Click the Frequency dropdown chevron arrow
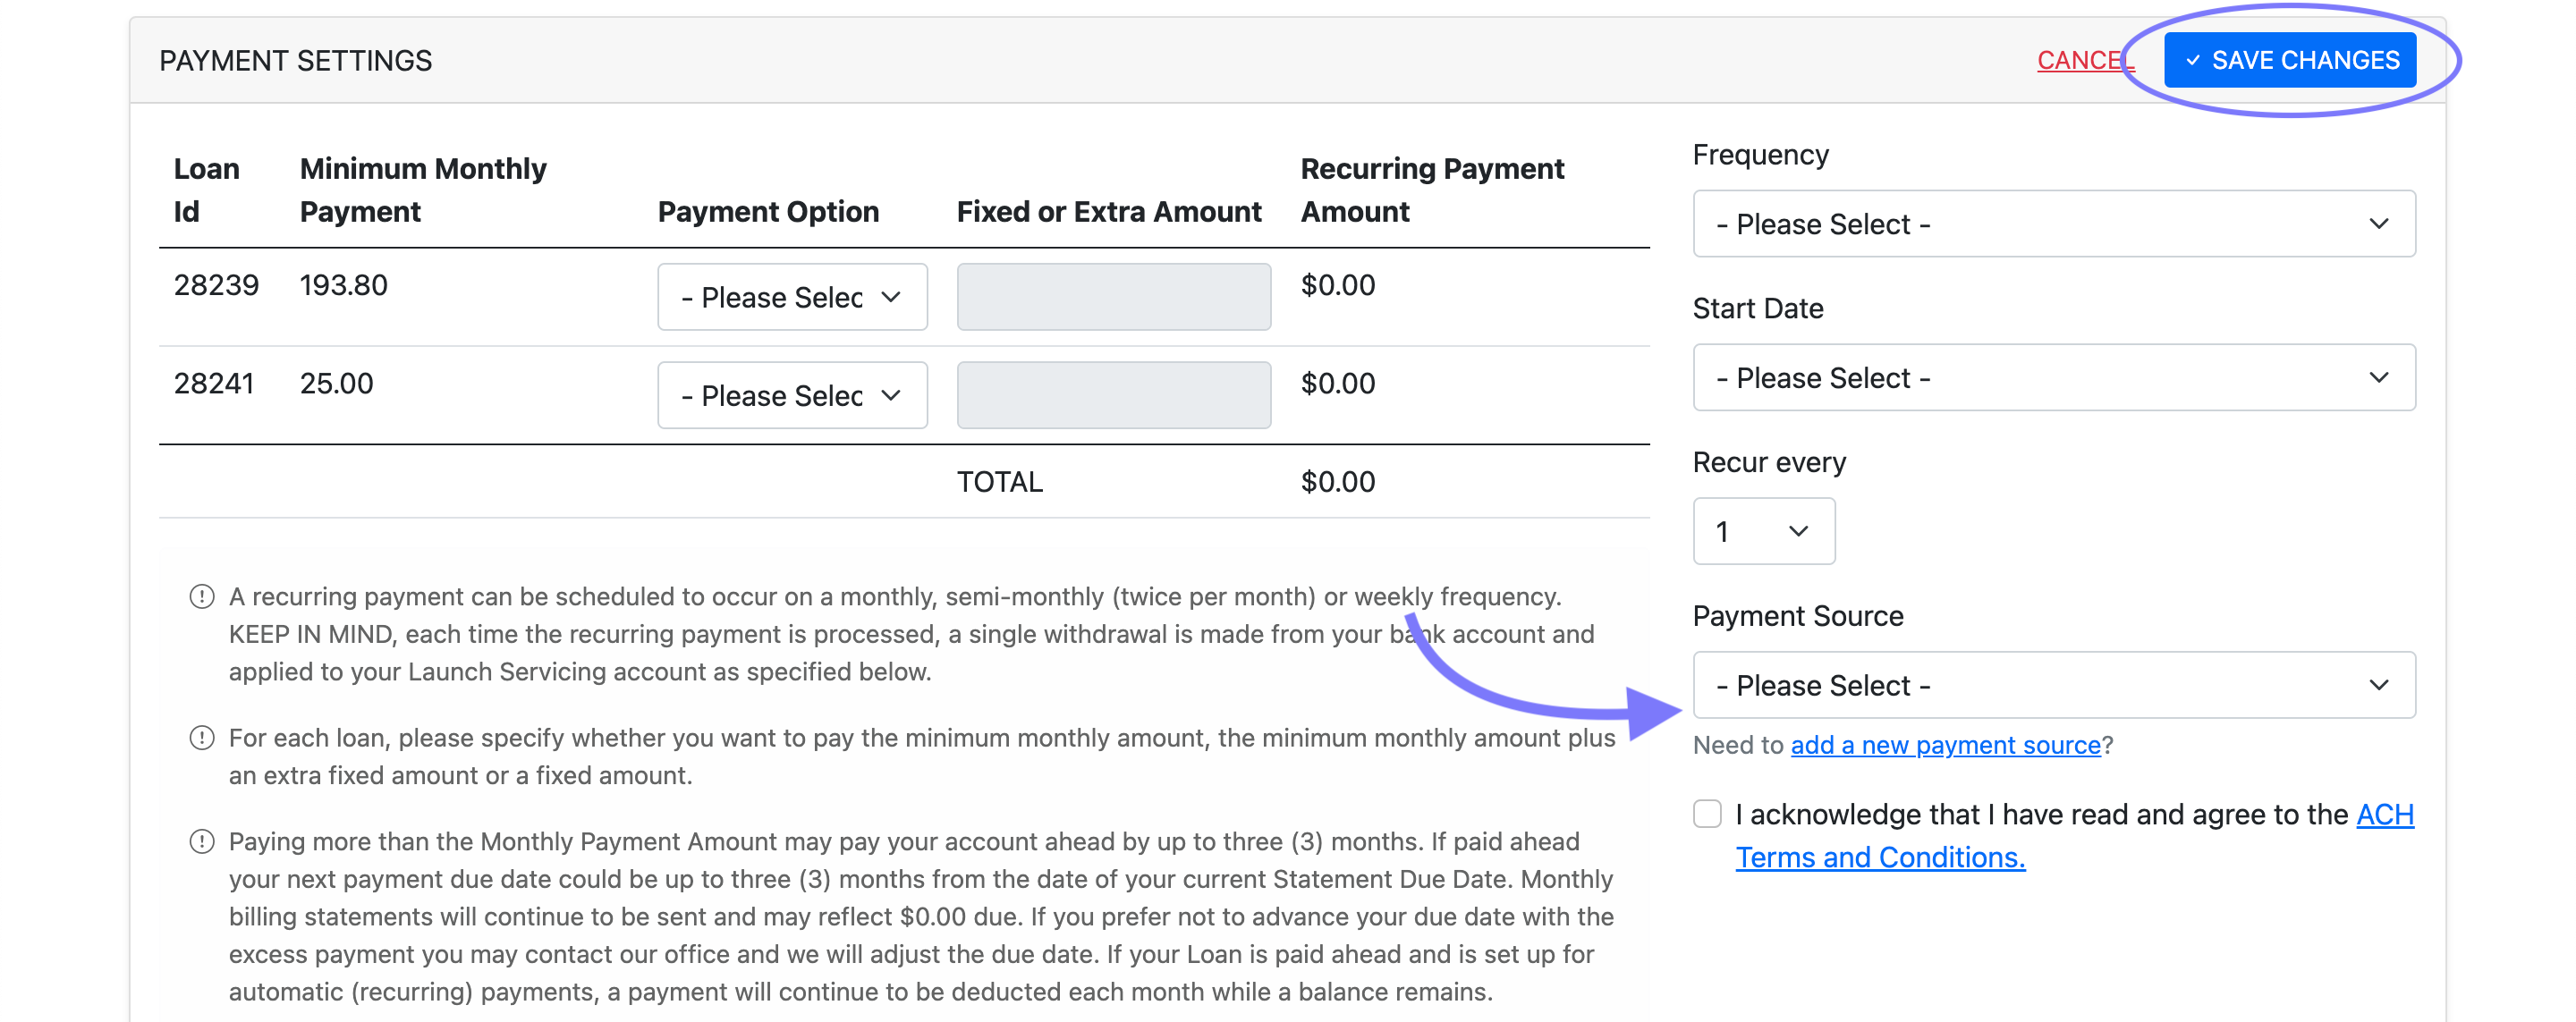This screenshot has height=1022, width=2576. coord(2379,224)
